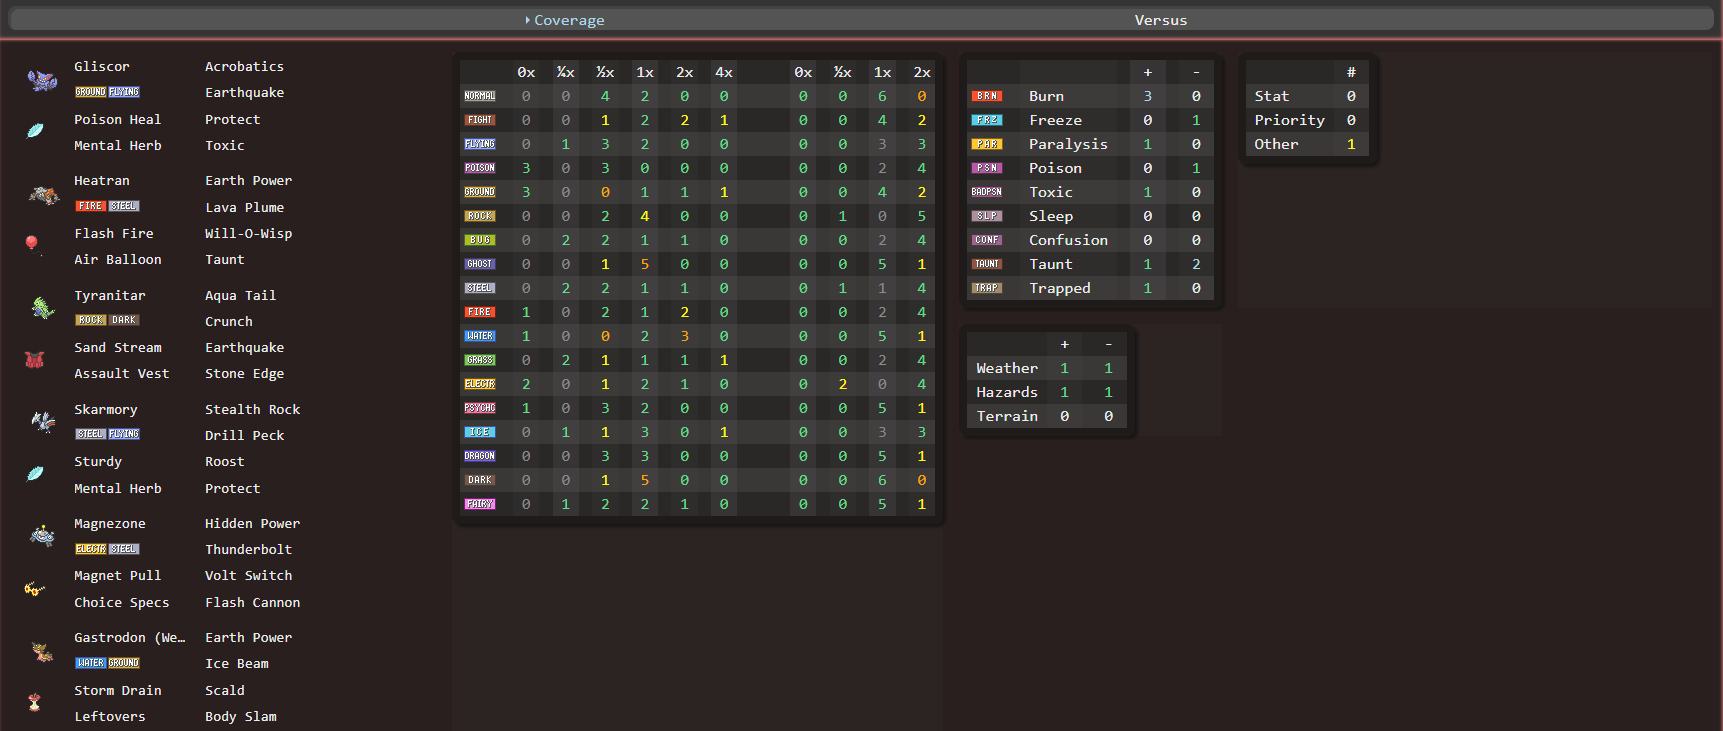Click the Fight type badge in coverage table
The width and height of the screenshot is (1723, 731).
480,120
